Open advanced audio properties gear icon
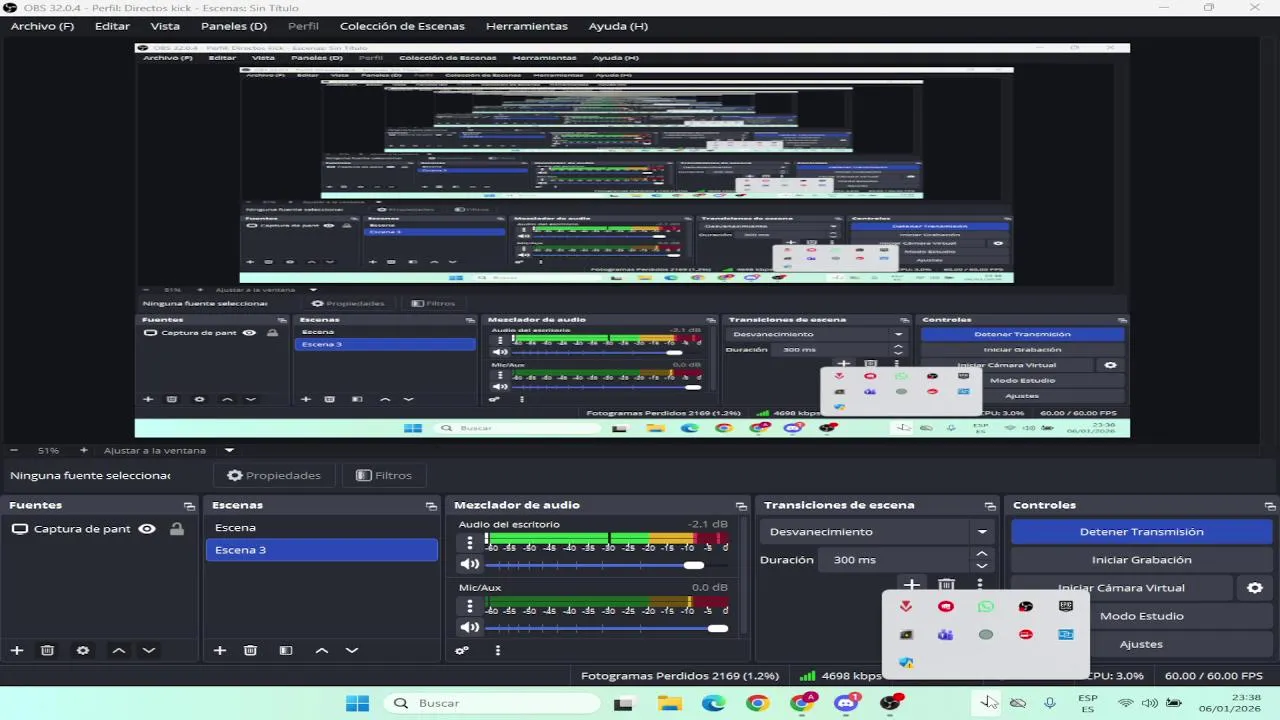1280x720 pixels. [462, 650]
